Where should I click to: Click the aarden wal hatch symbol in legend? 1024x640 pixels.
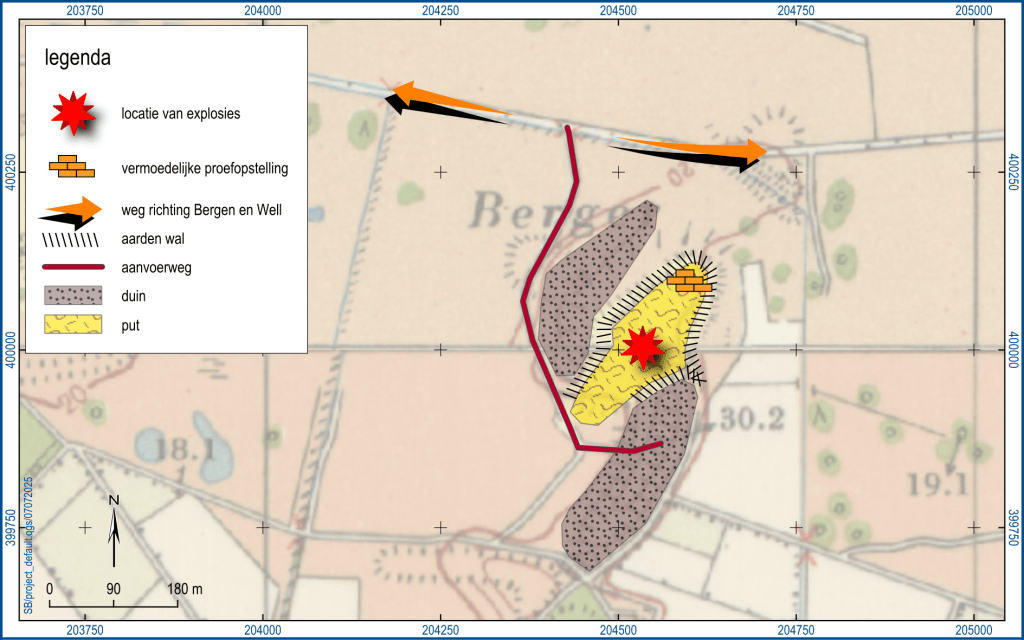(x=72, y=241)
